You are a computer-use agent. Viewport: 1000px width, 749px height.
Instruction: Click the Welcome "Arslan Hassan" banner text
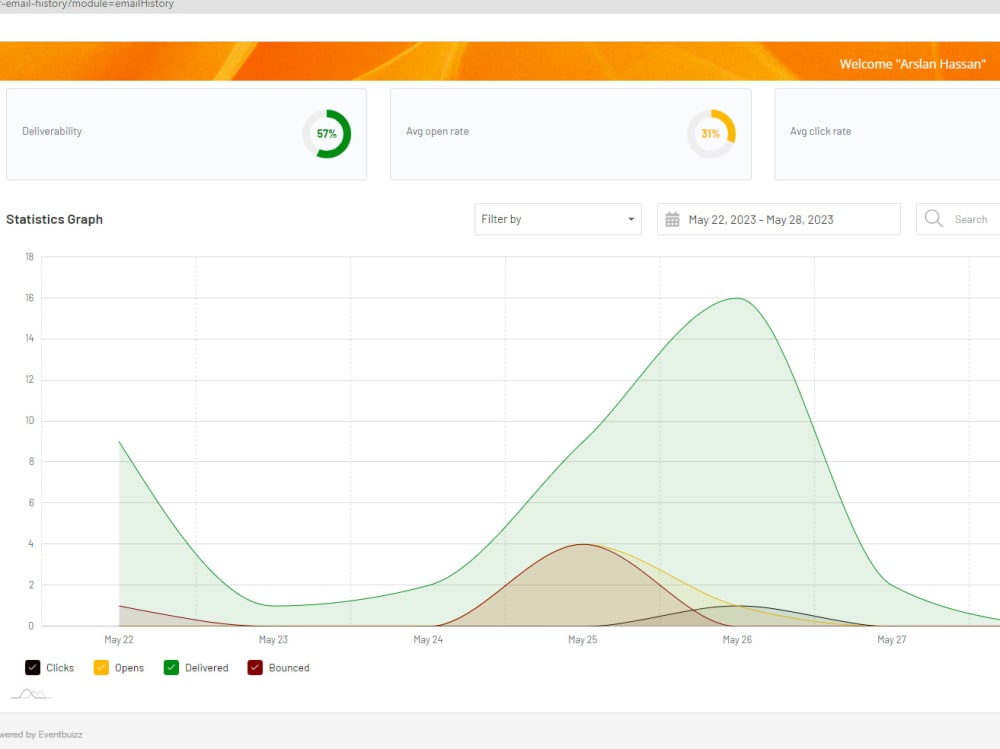(x=912, y=64)
